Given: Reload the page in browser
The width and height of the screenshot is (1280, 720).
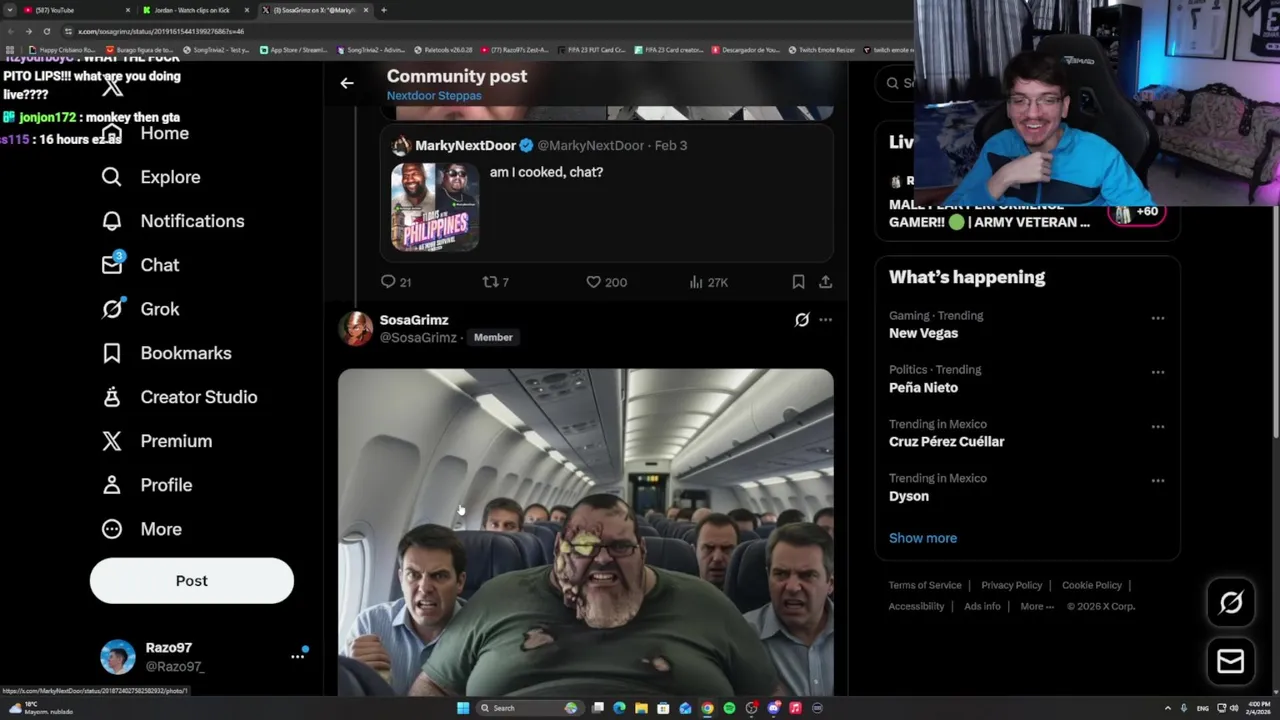Looking at the screenshot, I should [46, 31].
